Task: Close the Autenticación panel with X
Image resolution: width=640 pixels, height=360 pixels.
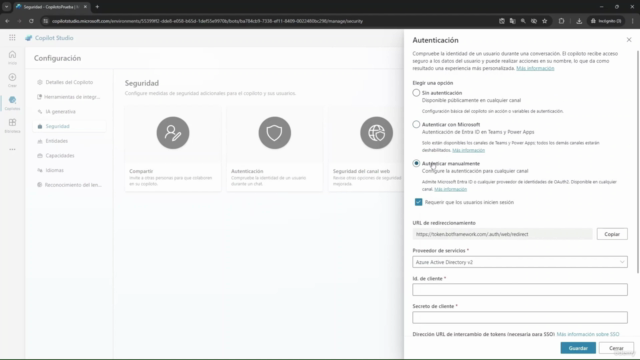Action: (629, 40)
